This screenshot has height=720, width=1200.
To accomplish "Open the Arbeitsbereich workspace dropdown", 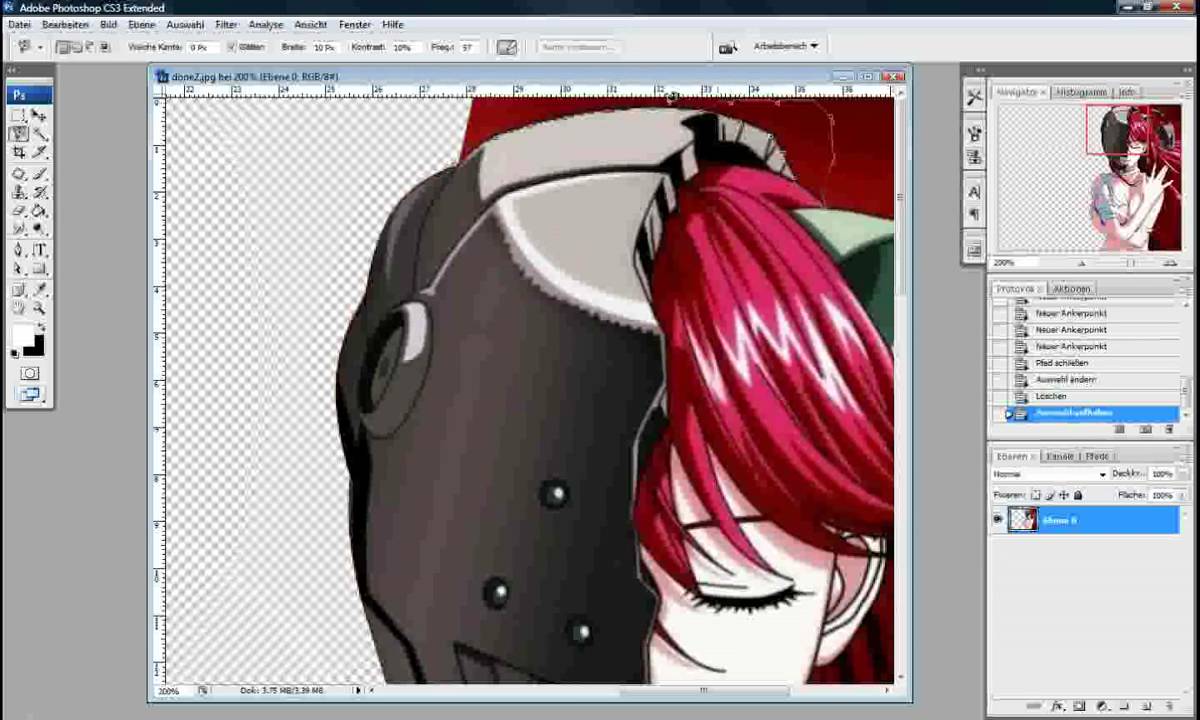I will pyautogui.click(x=785, y=46).
